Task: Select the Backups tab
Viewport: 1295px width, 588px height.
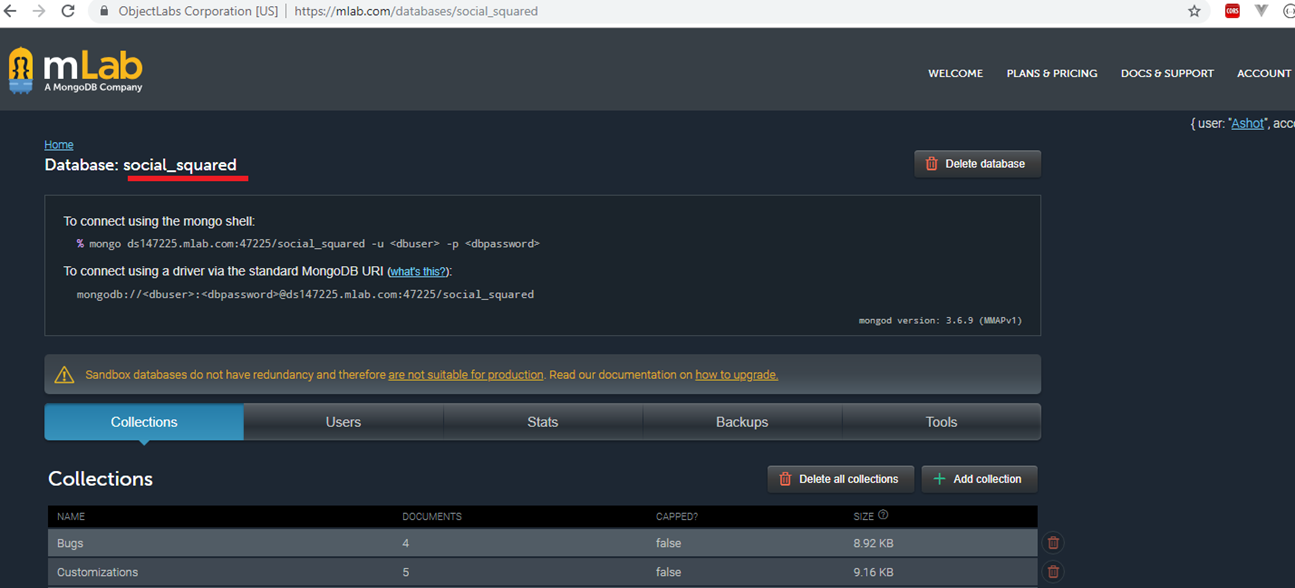Action: (742, 422)
